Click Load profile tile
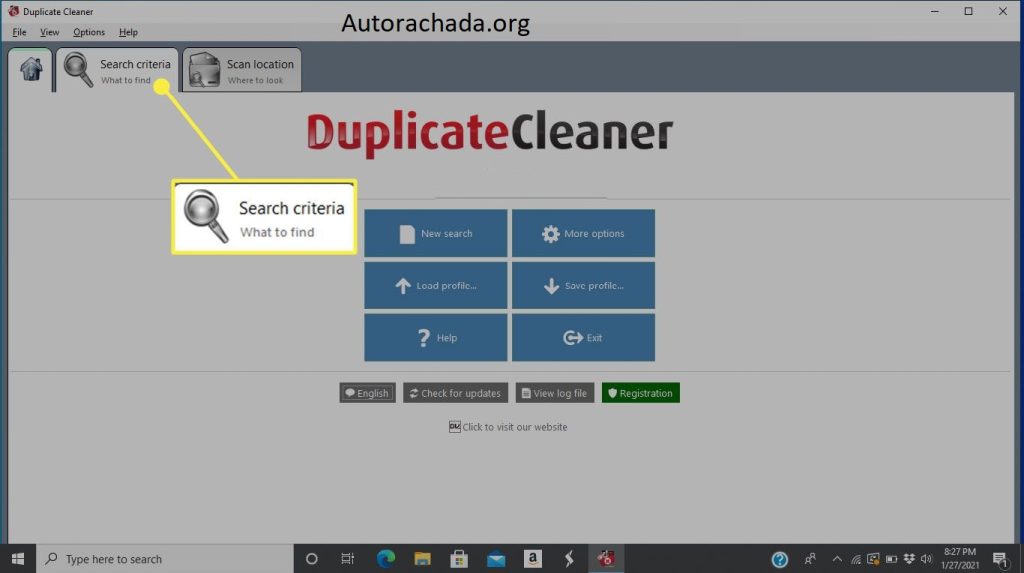 pyautogui.click(x=436, y=286)
